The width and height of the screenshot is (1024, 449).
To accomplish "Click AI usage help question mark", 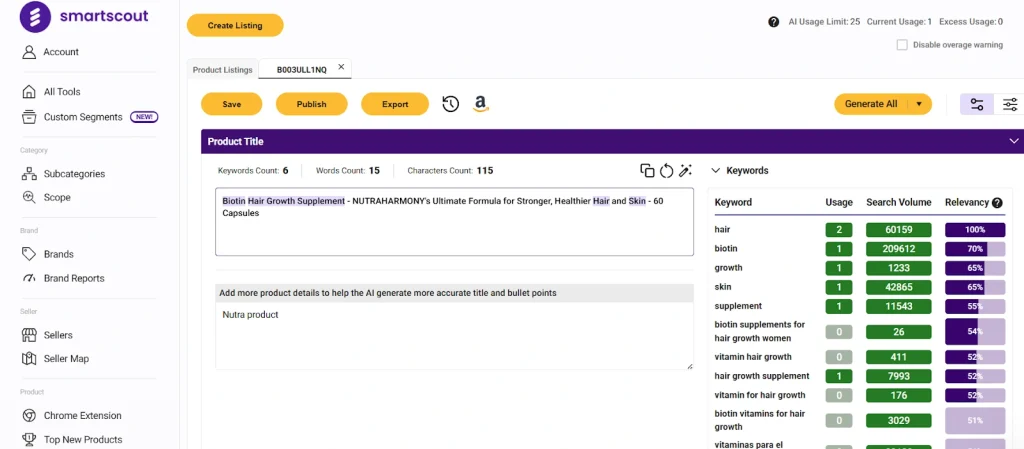I will (x=774, y=22).
